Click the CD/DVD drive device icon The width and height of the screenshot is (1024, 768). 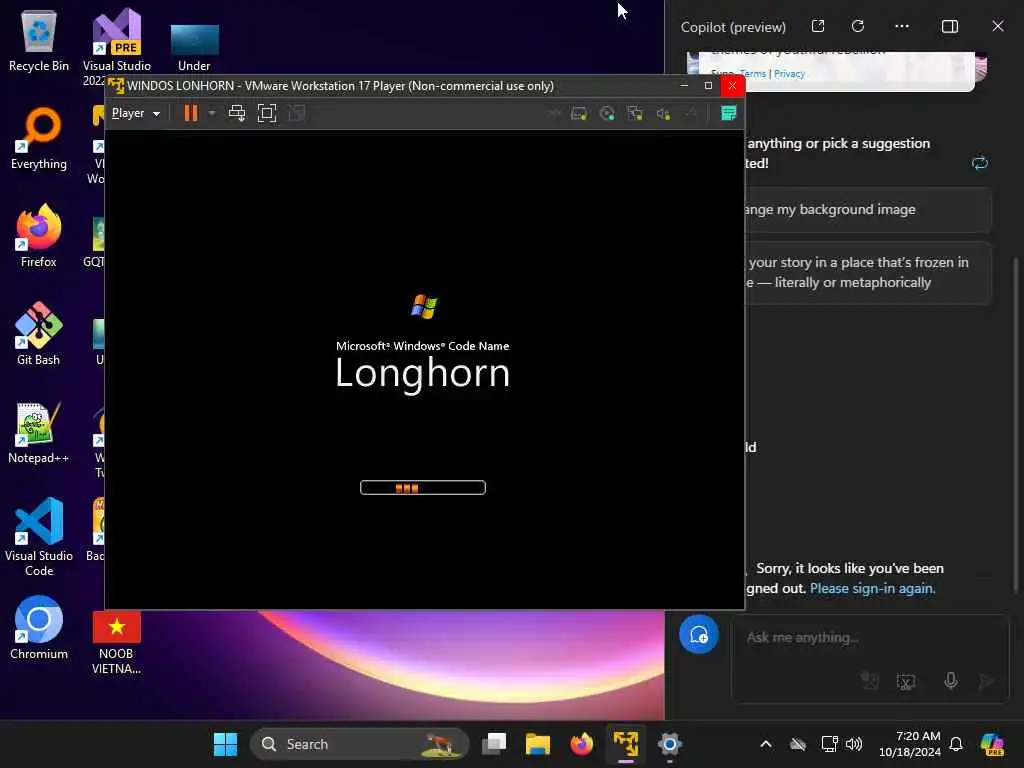(607, 114)
